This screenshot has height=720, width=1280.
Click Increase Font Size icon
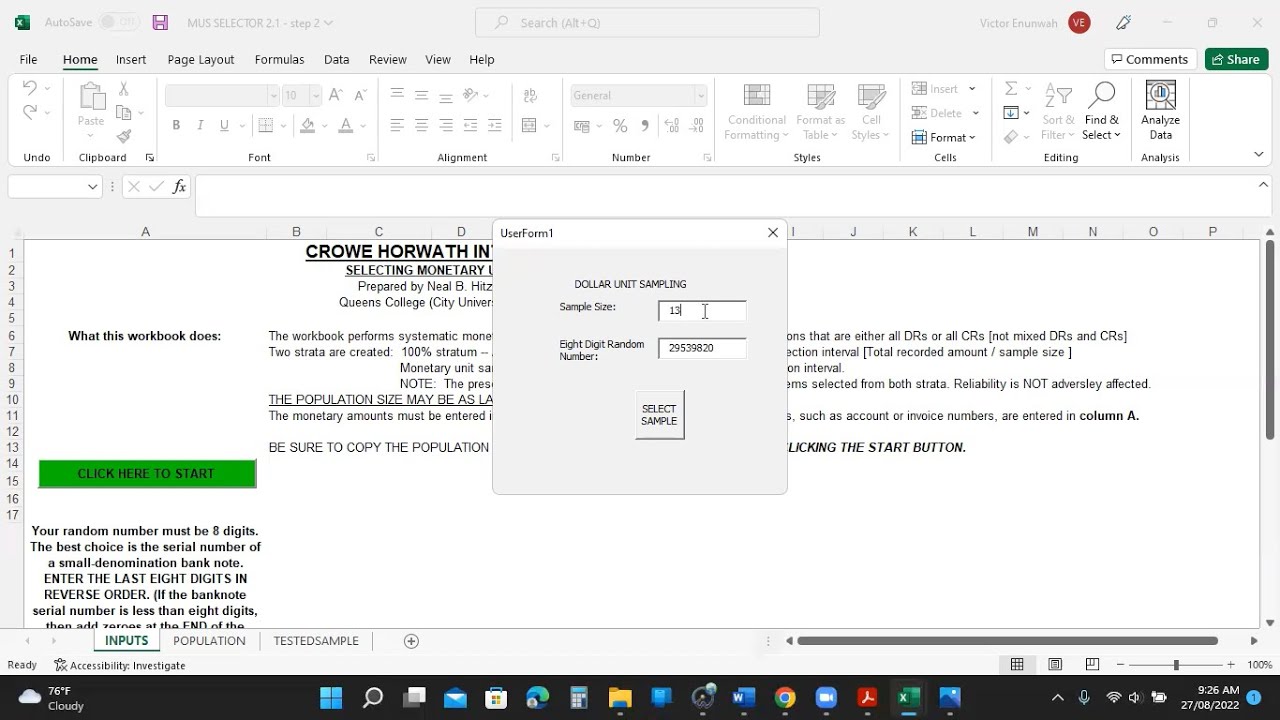[336, 95]
